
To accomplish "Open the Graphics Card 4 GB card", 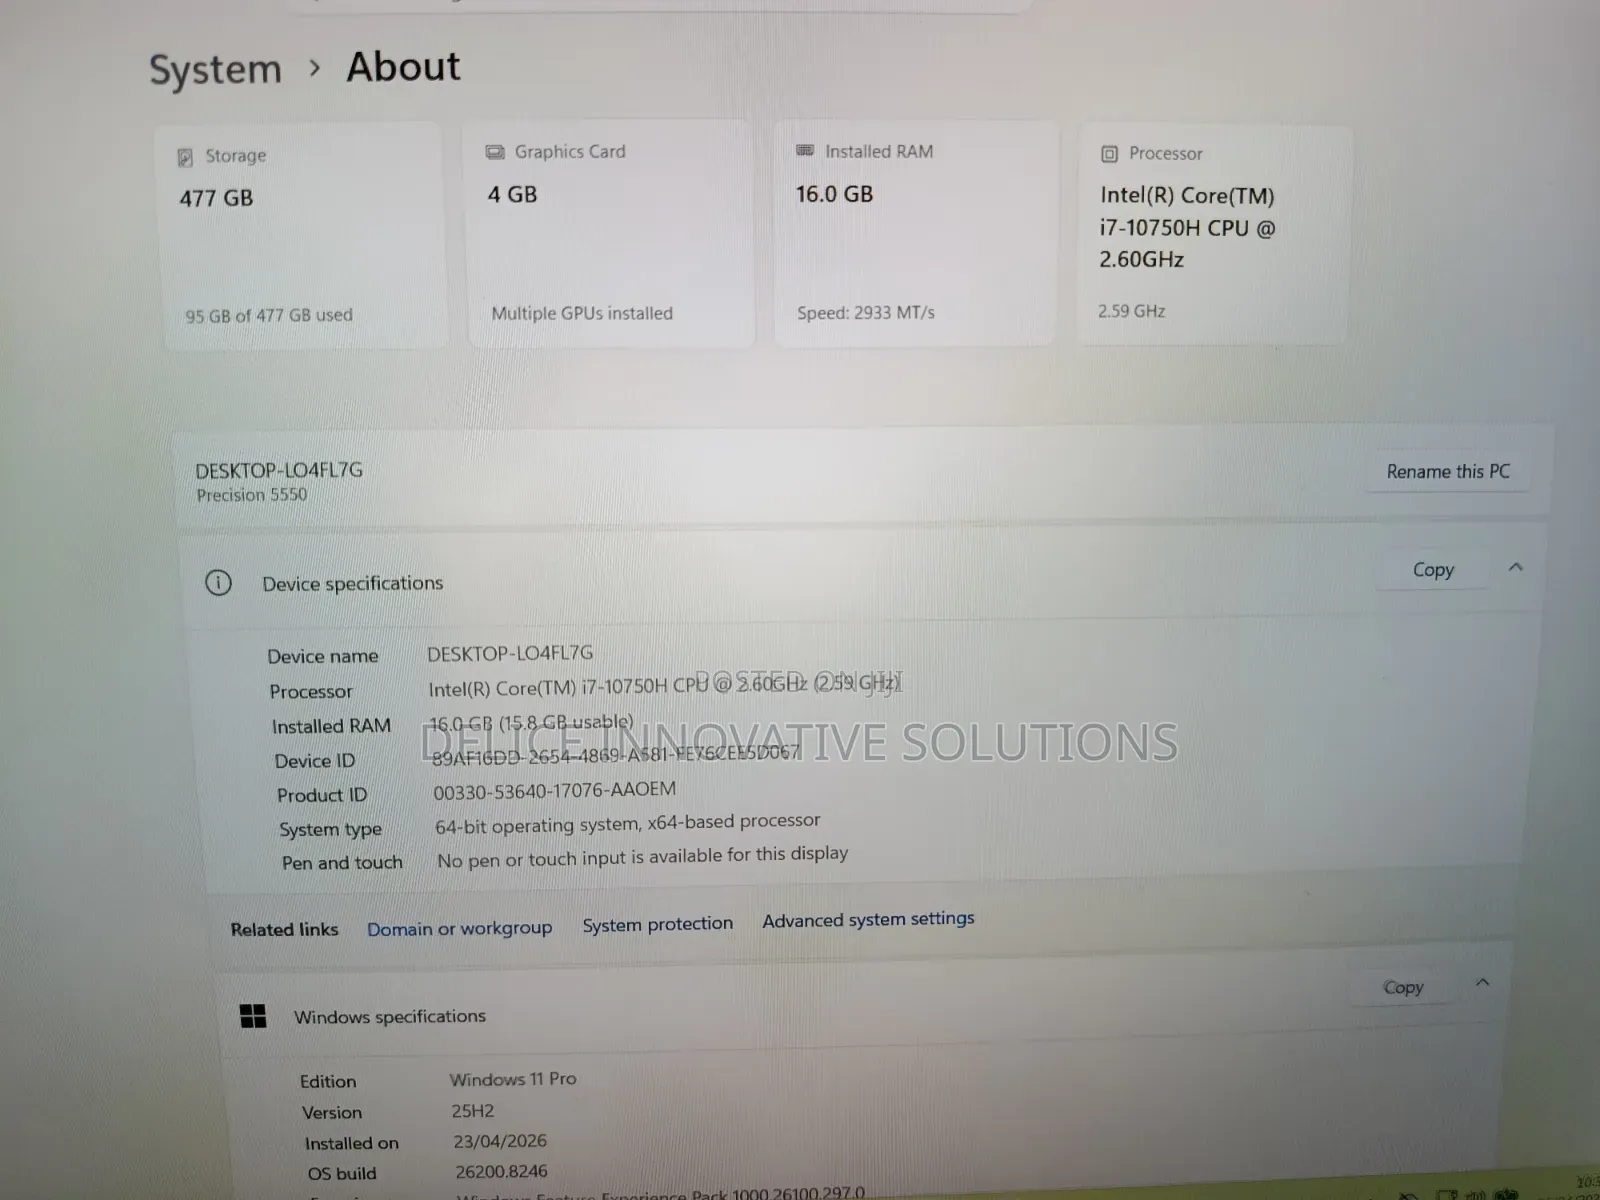I will click(x=611, y=233).
